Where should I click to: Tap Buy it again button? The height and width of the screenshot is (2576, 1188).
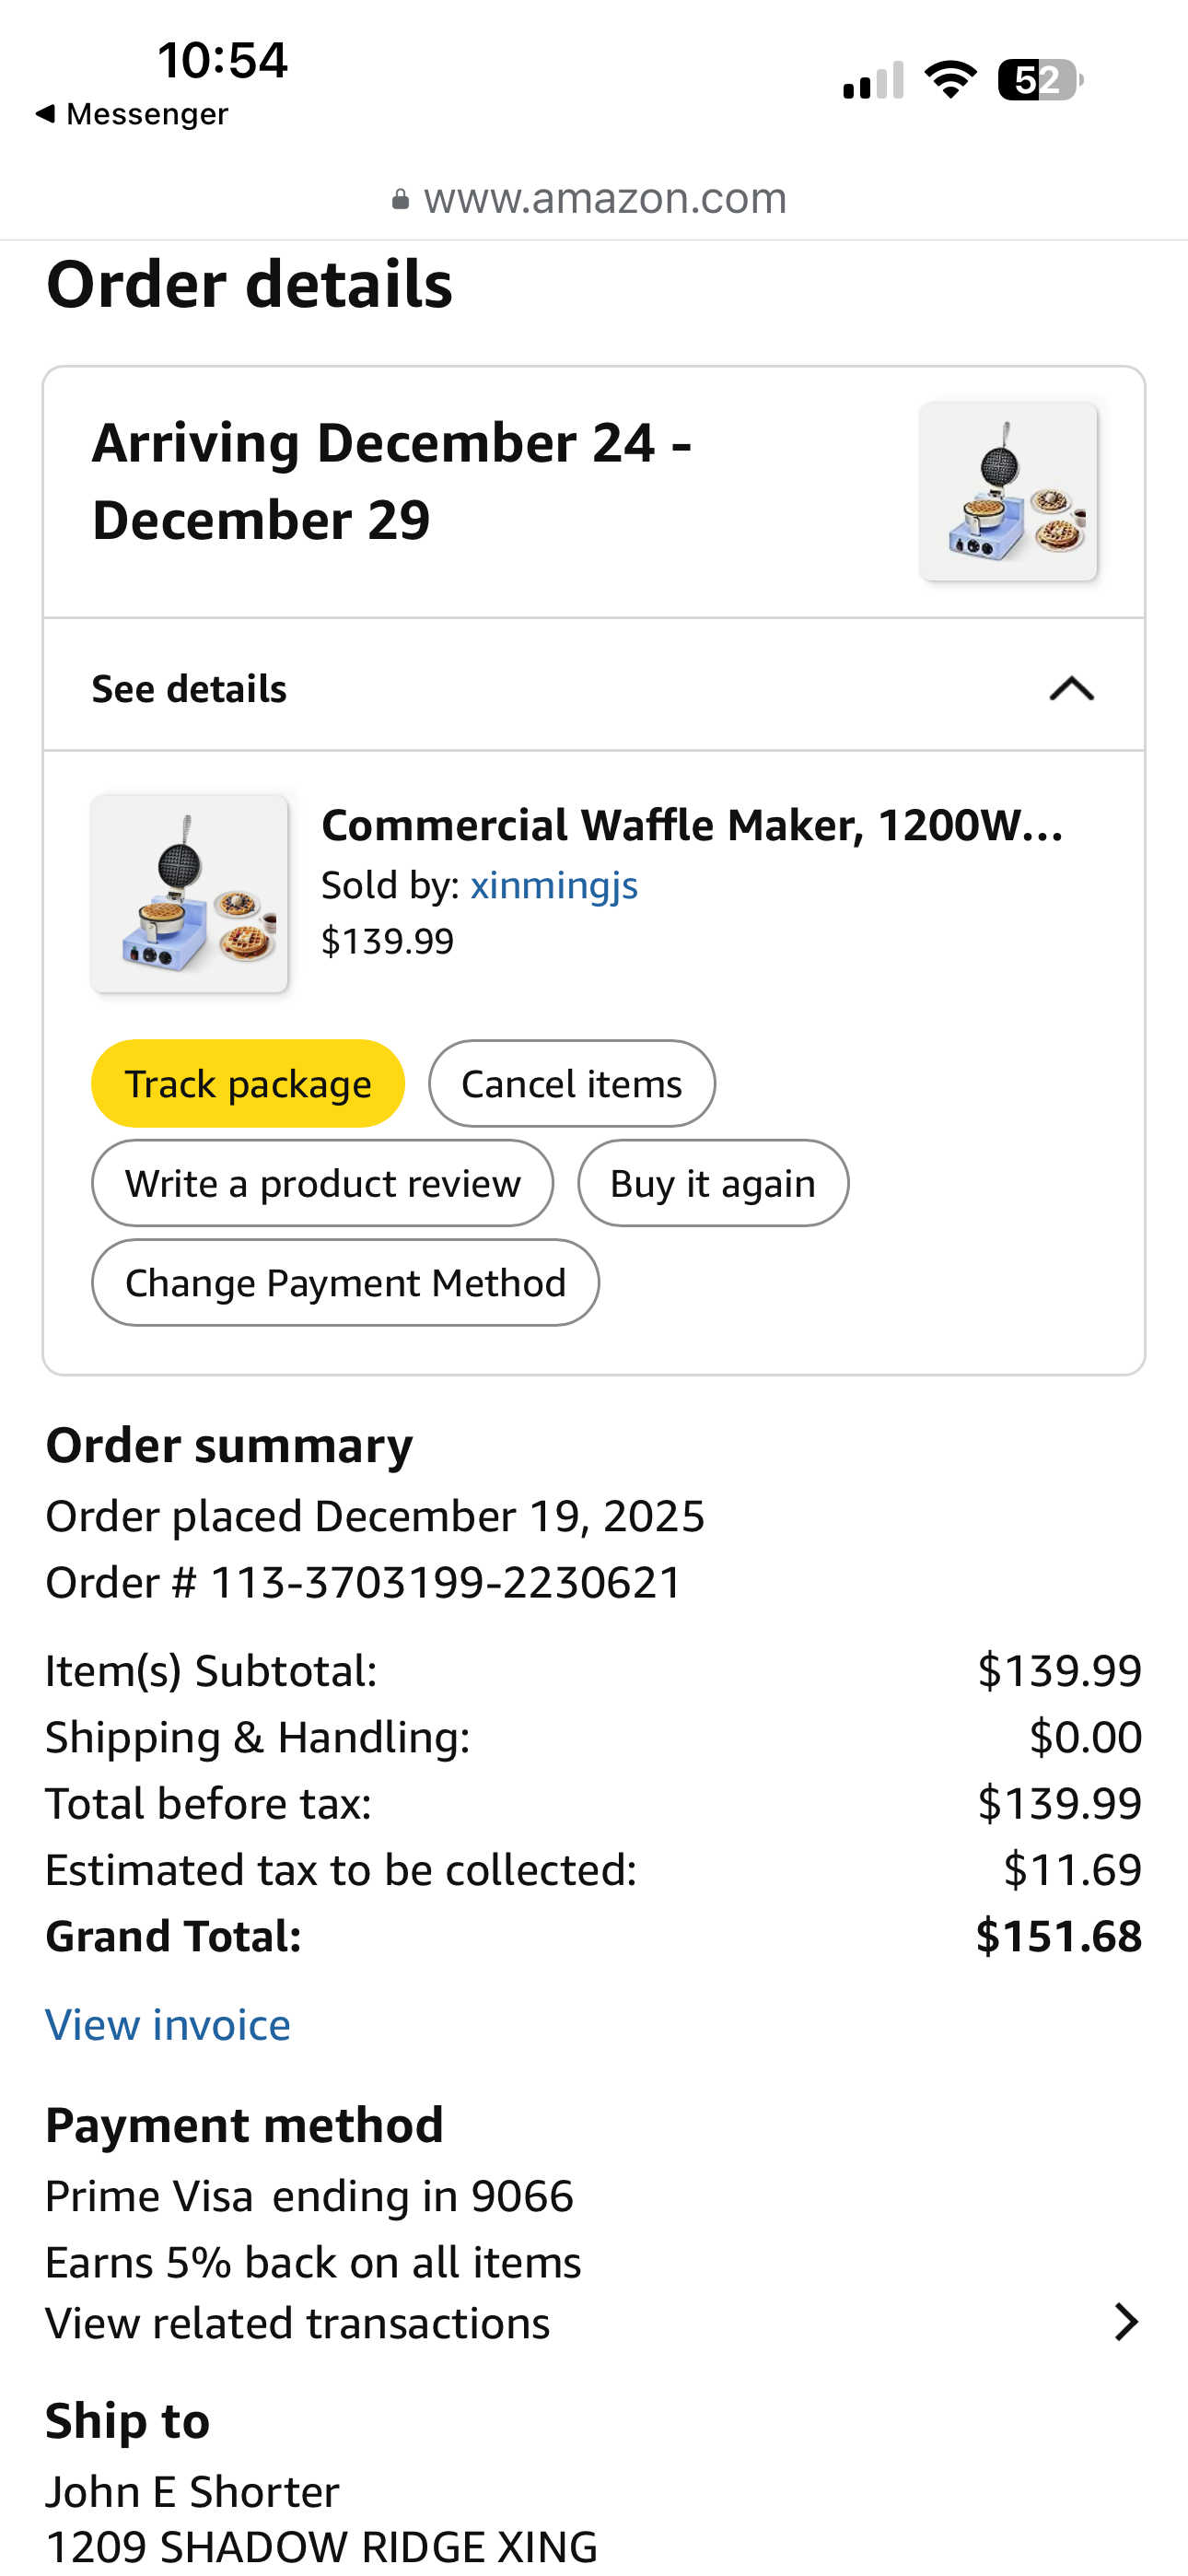[x=712, y=1184]
